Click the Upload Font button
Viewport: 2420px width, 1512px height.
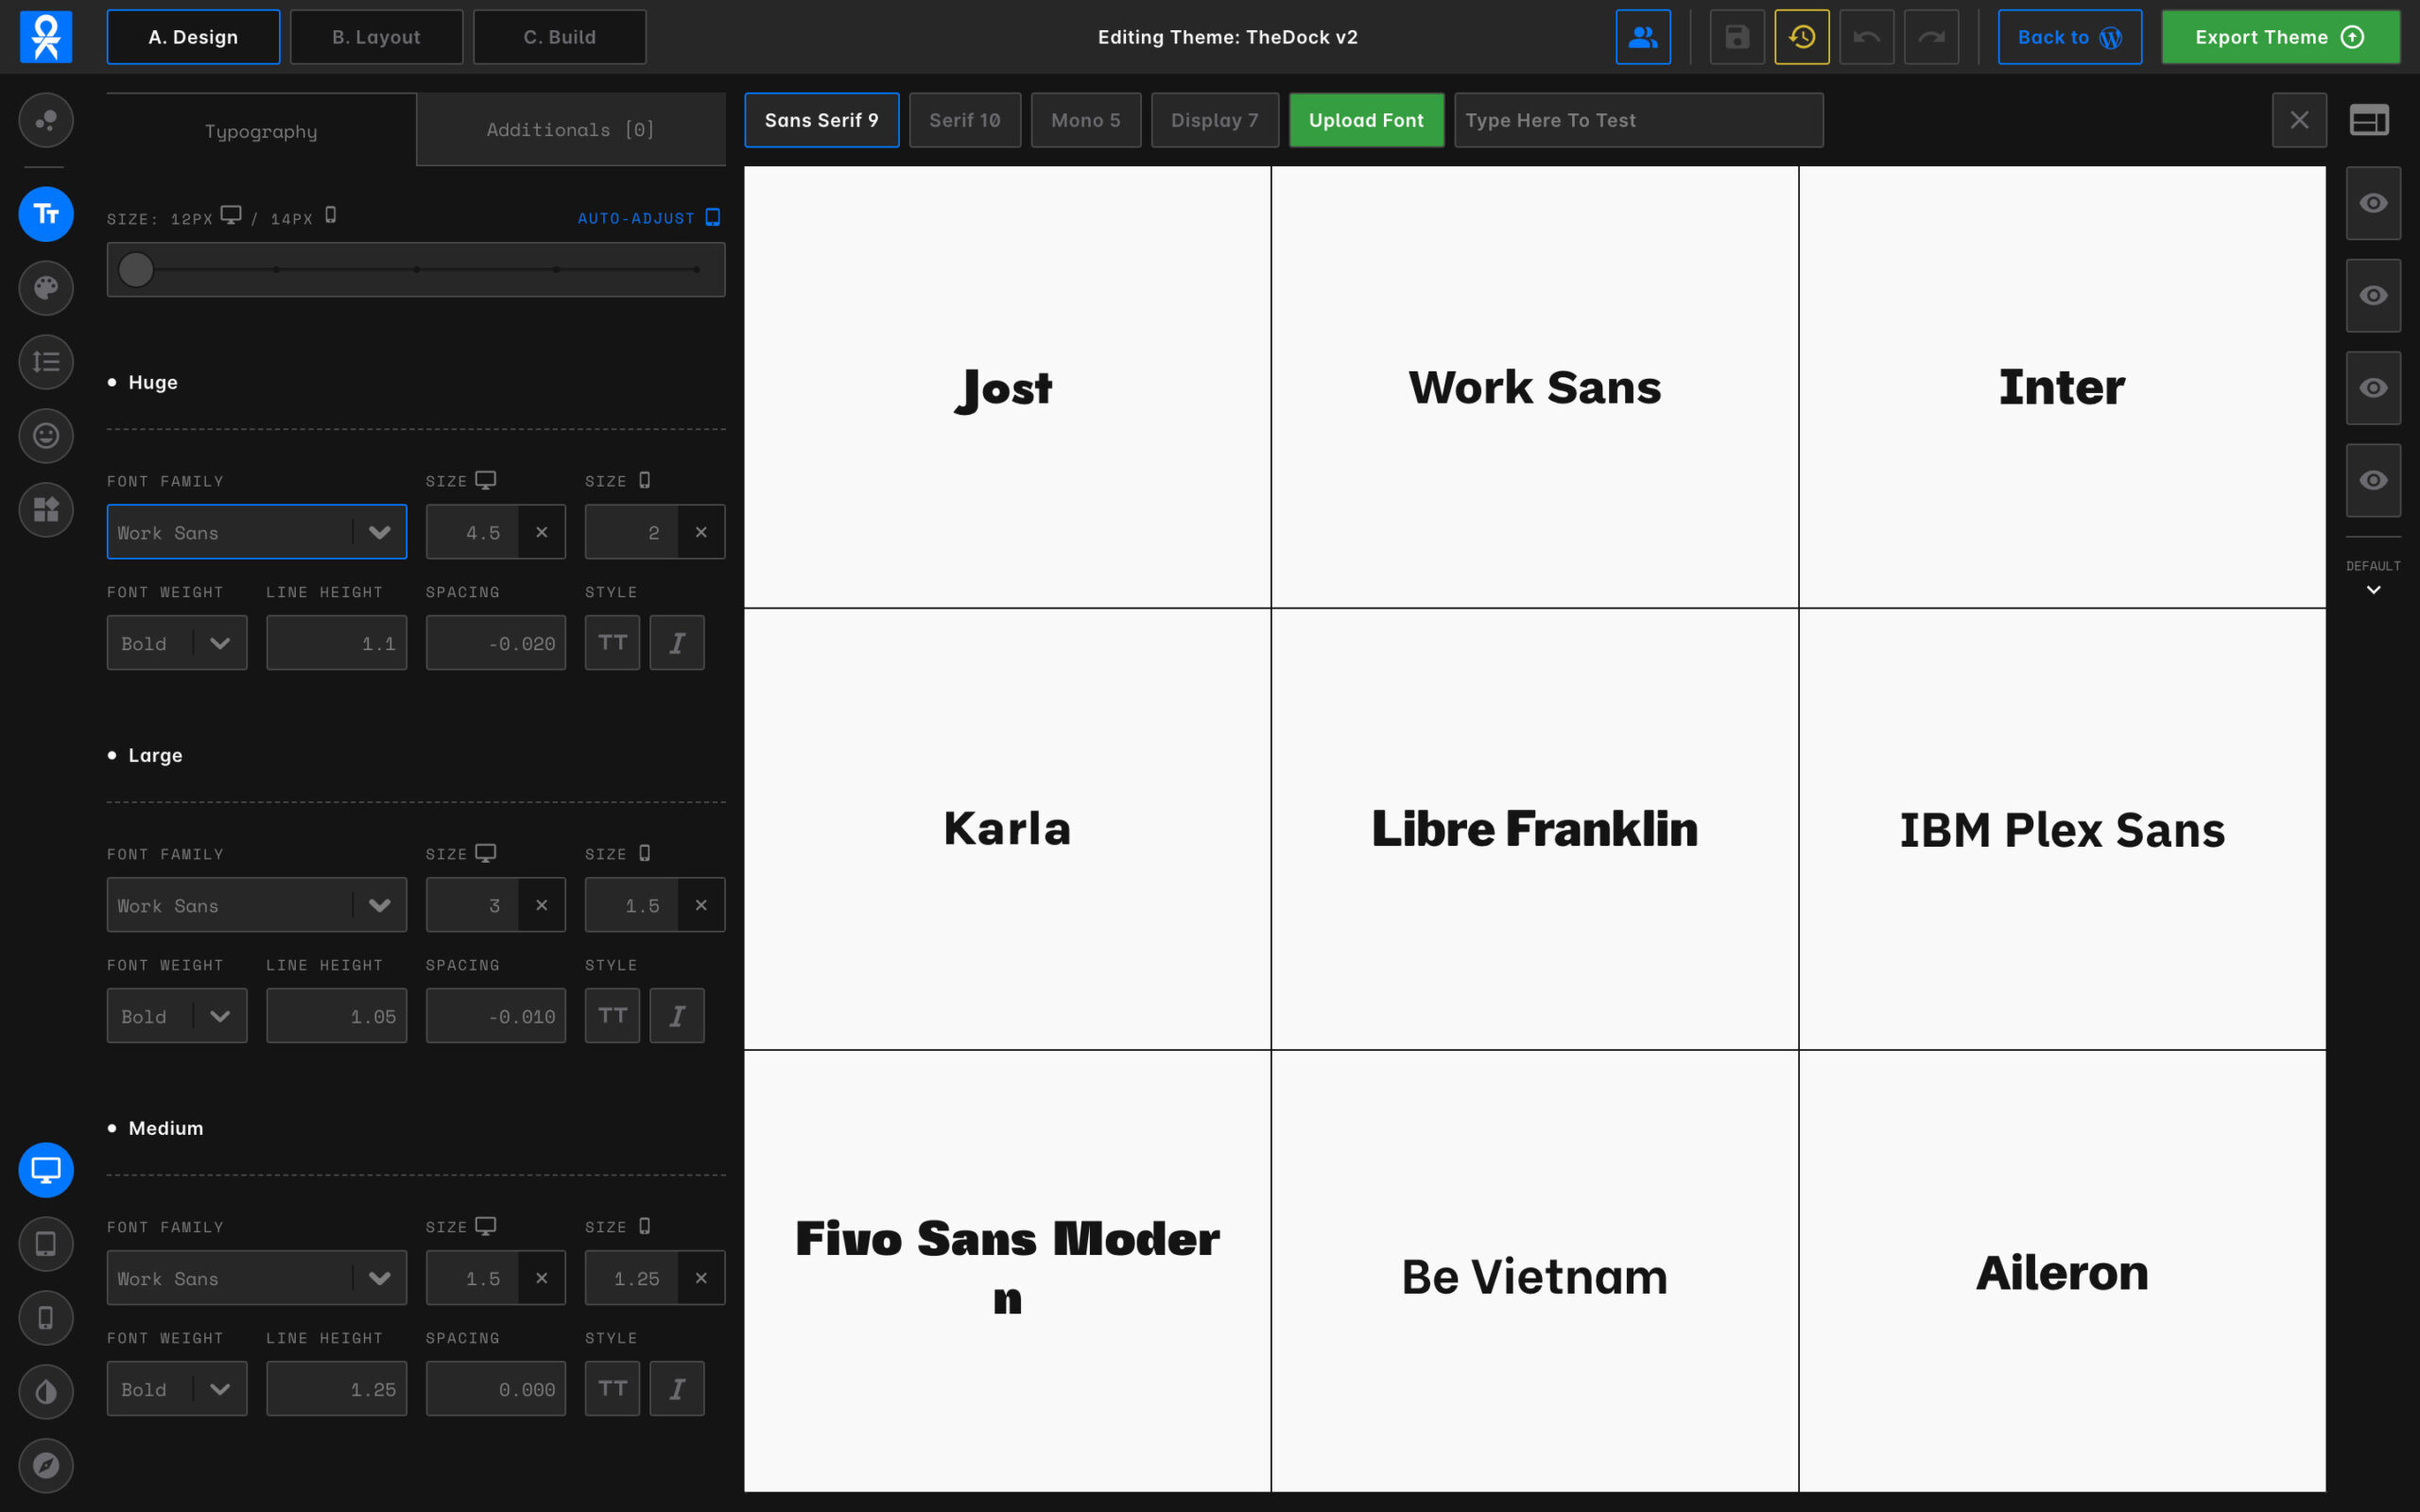tap(1365, 120)
